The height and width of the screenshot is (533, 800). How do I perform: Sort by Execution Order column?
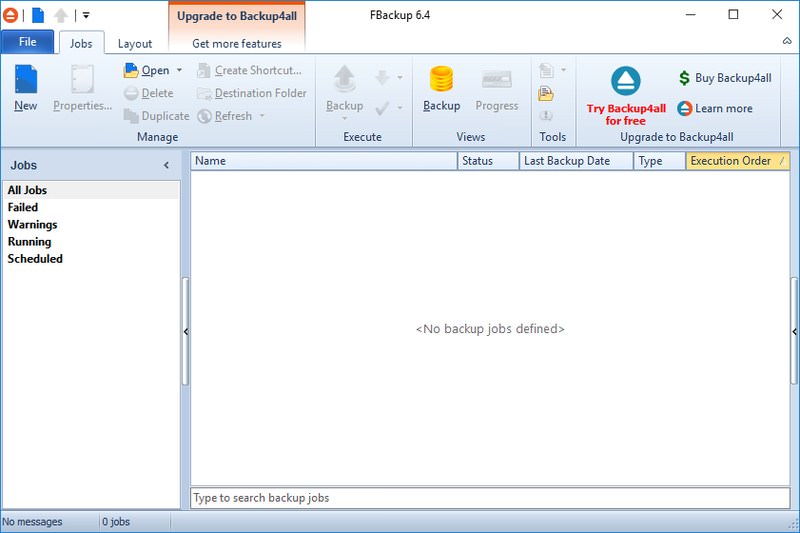point(738,161)
